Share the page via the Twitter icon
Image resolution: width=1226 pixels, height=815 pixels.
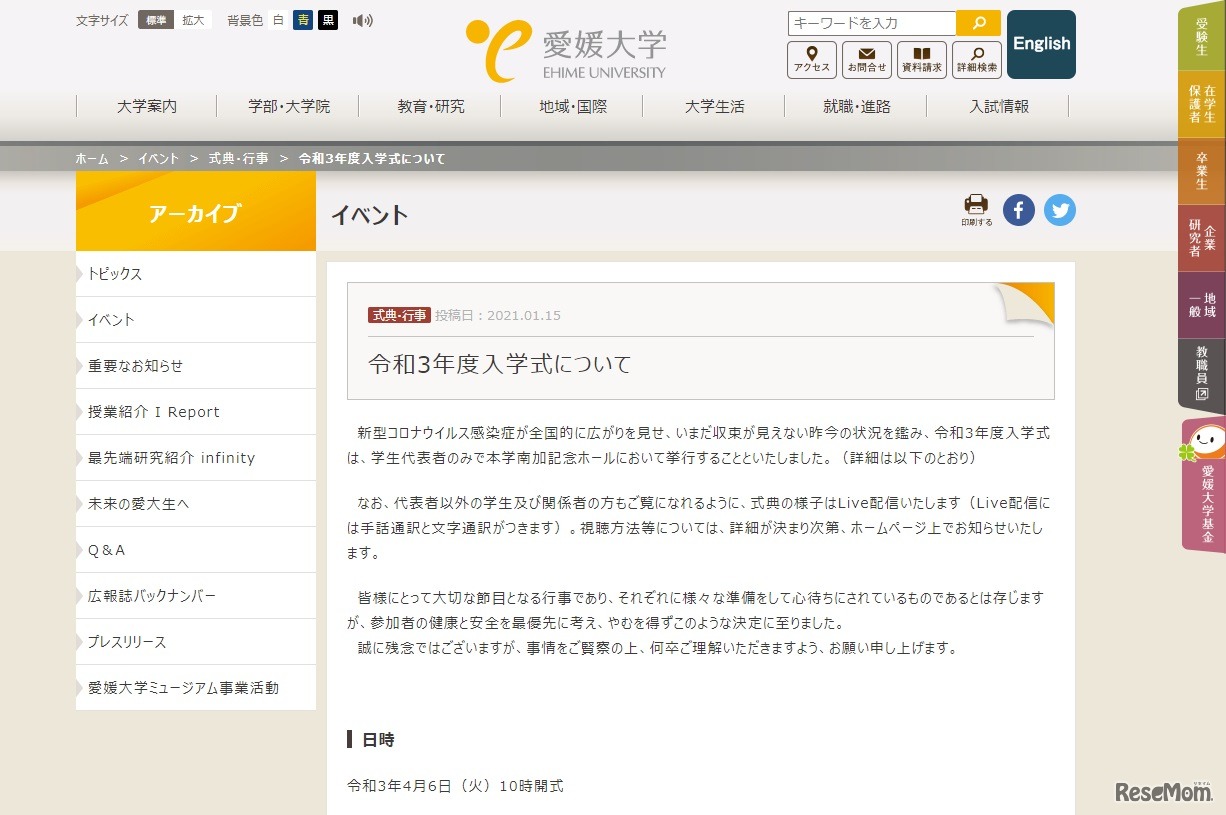click(1059, 210)
